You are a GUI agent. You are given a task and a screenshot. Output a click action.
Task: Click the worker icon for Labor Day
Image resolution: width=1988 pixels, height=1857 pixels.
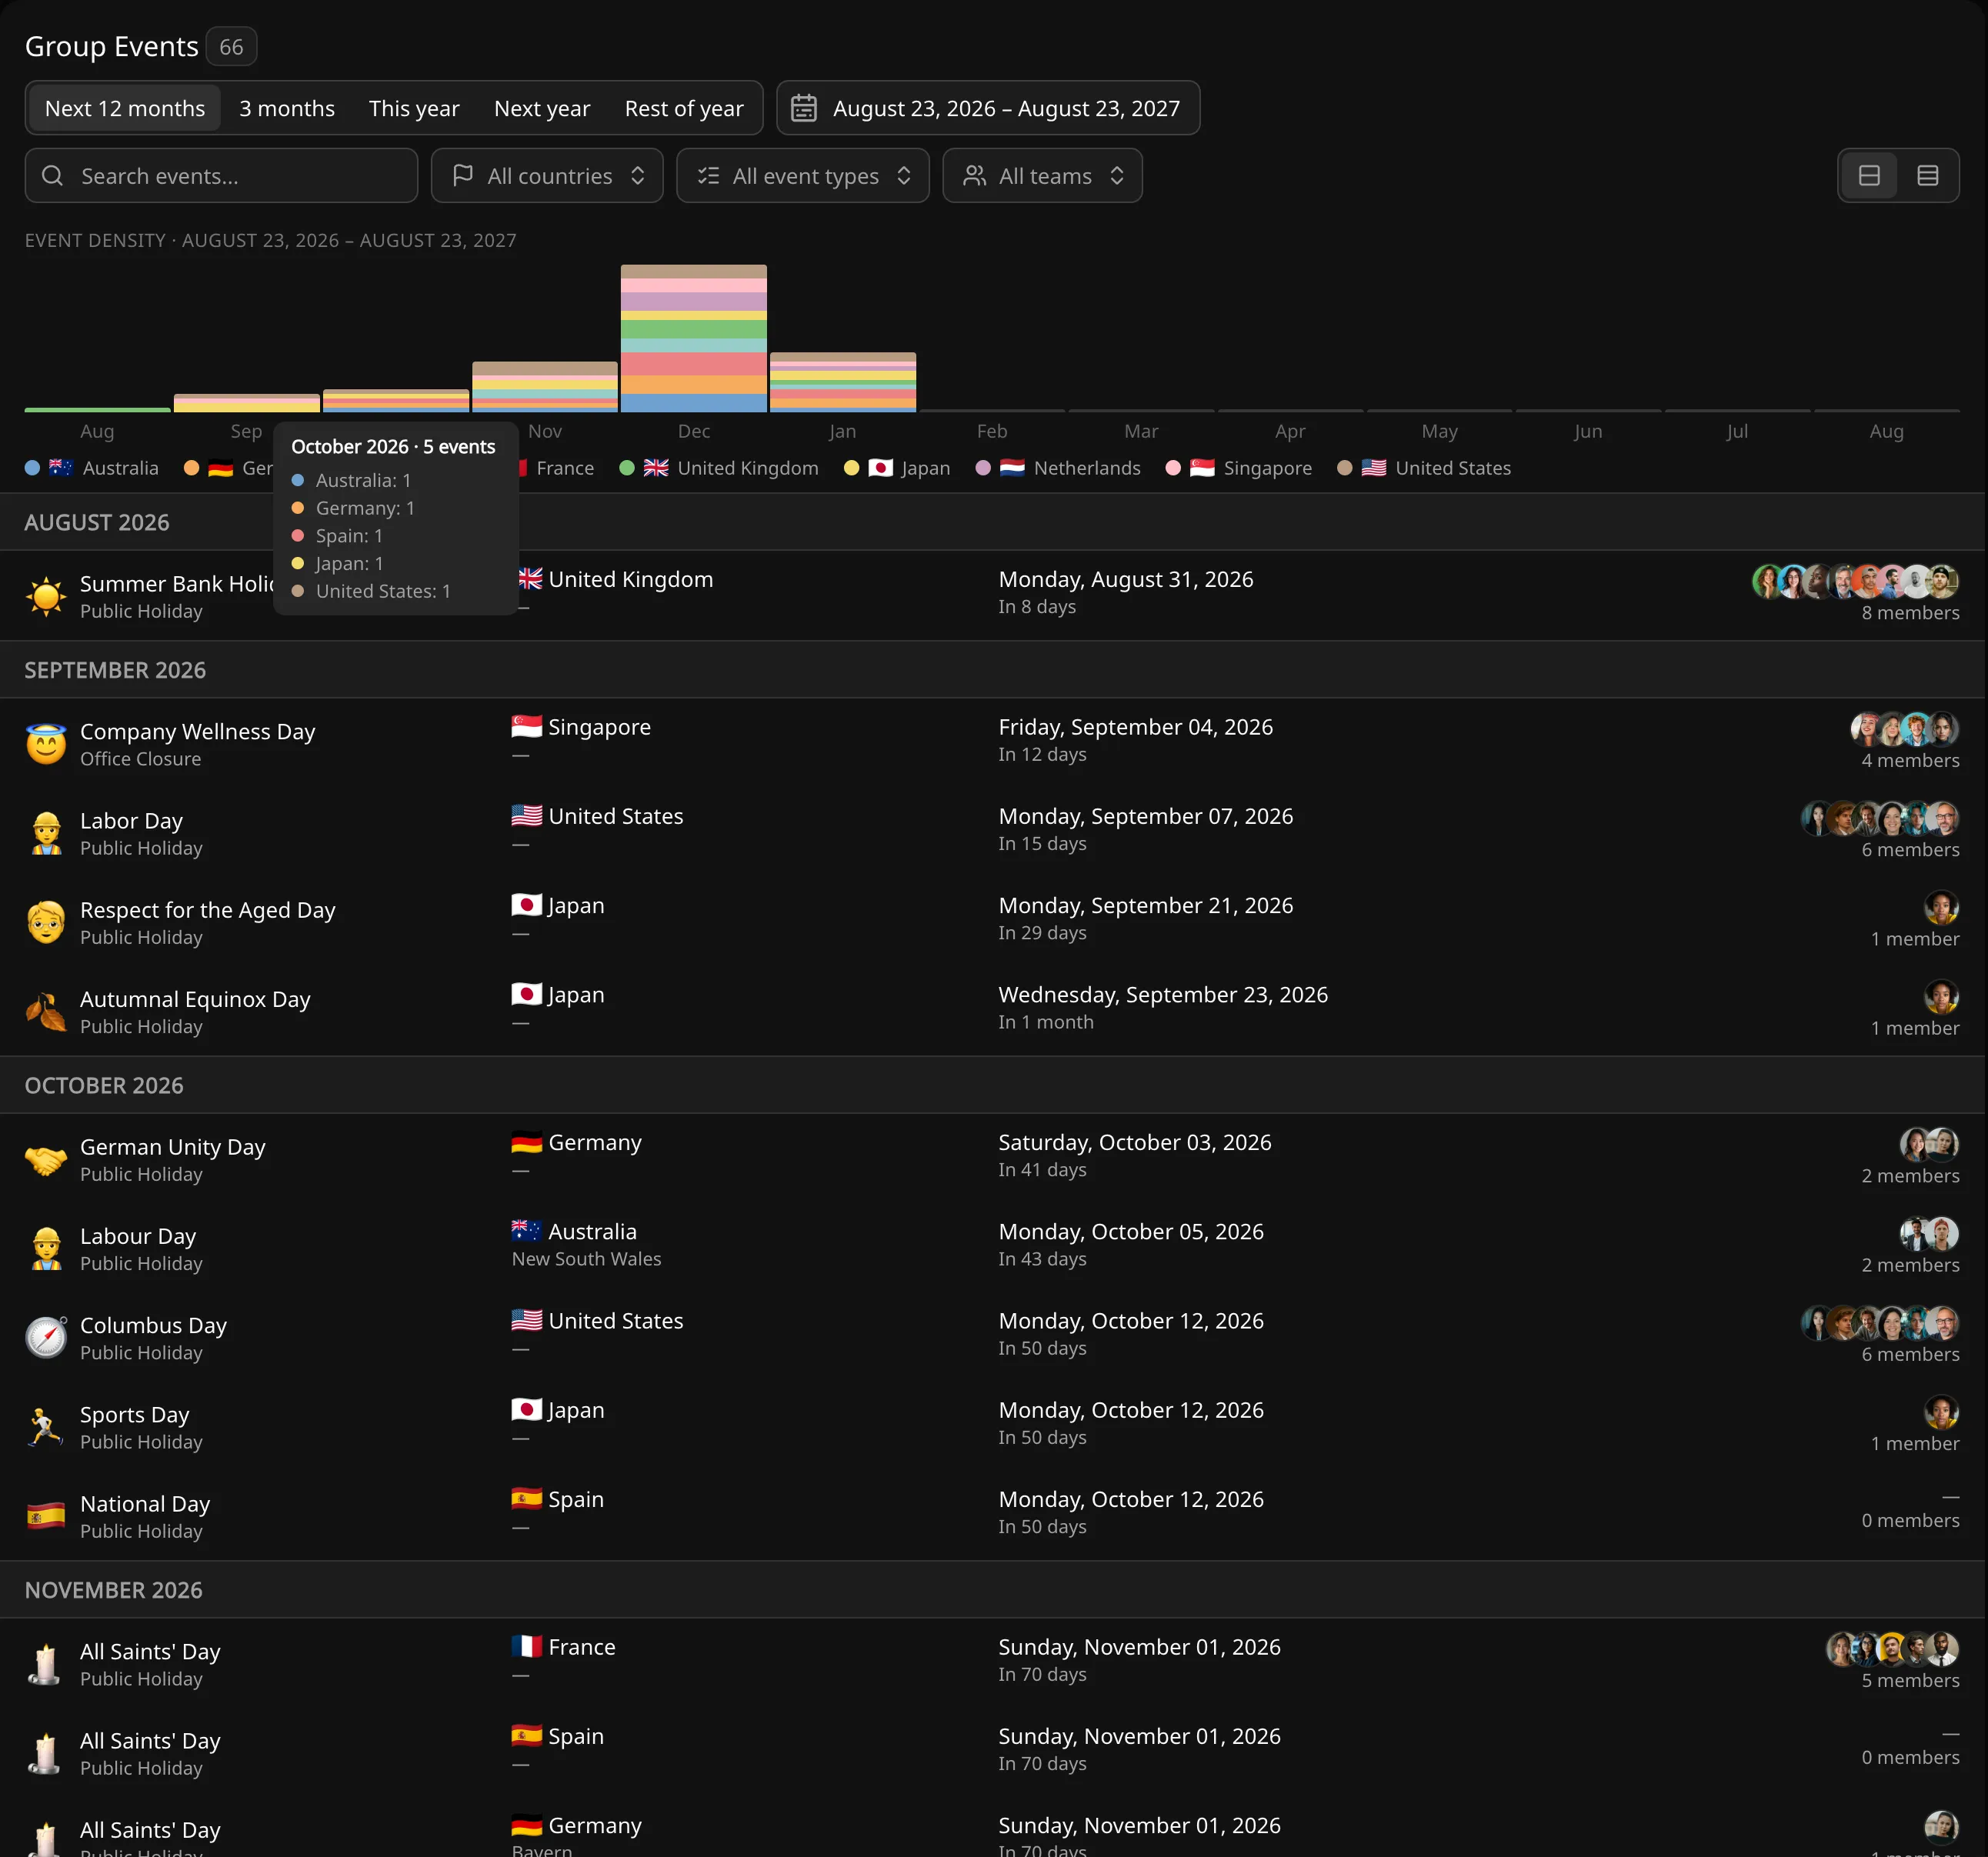coord(46,833)
